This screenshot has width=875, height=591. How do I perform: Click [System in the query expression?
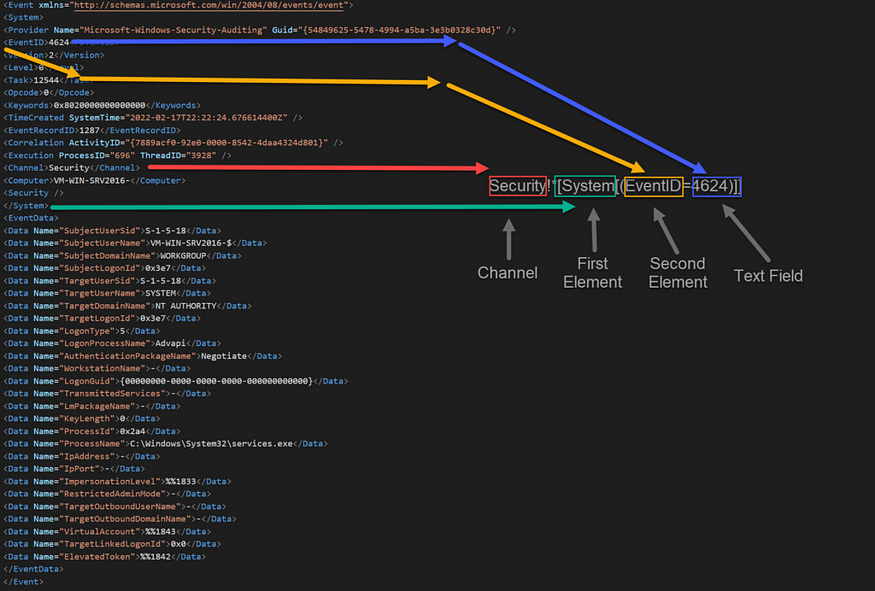585,186
